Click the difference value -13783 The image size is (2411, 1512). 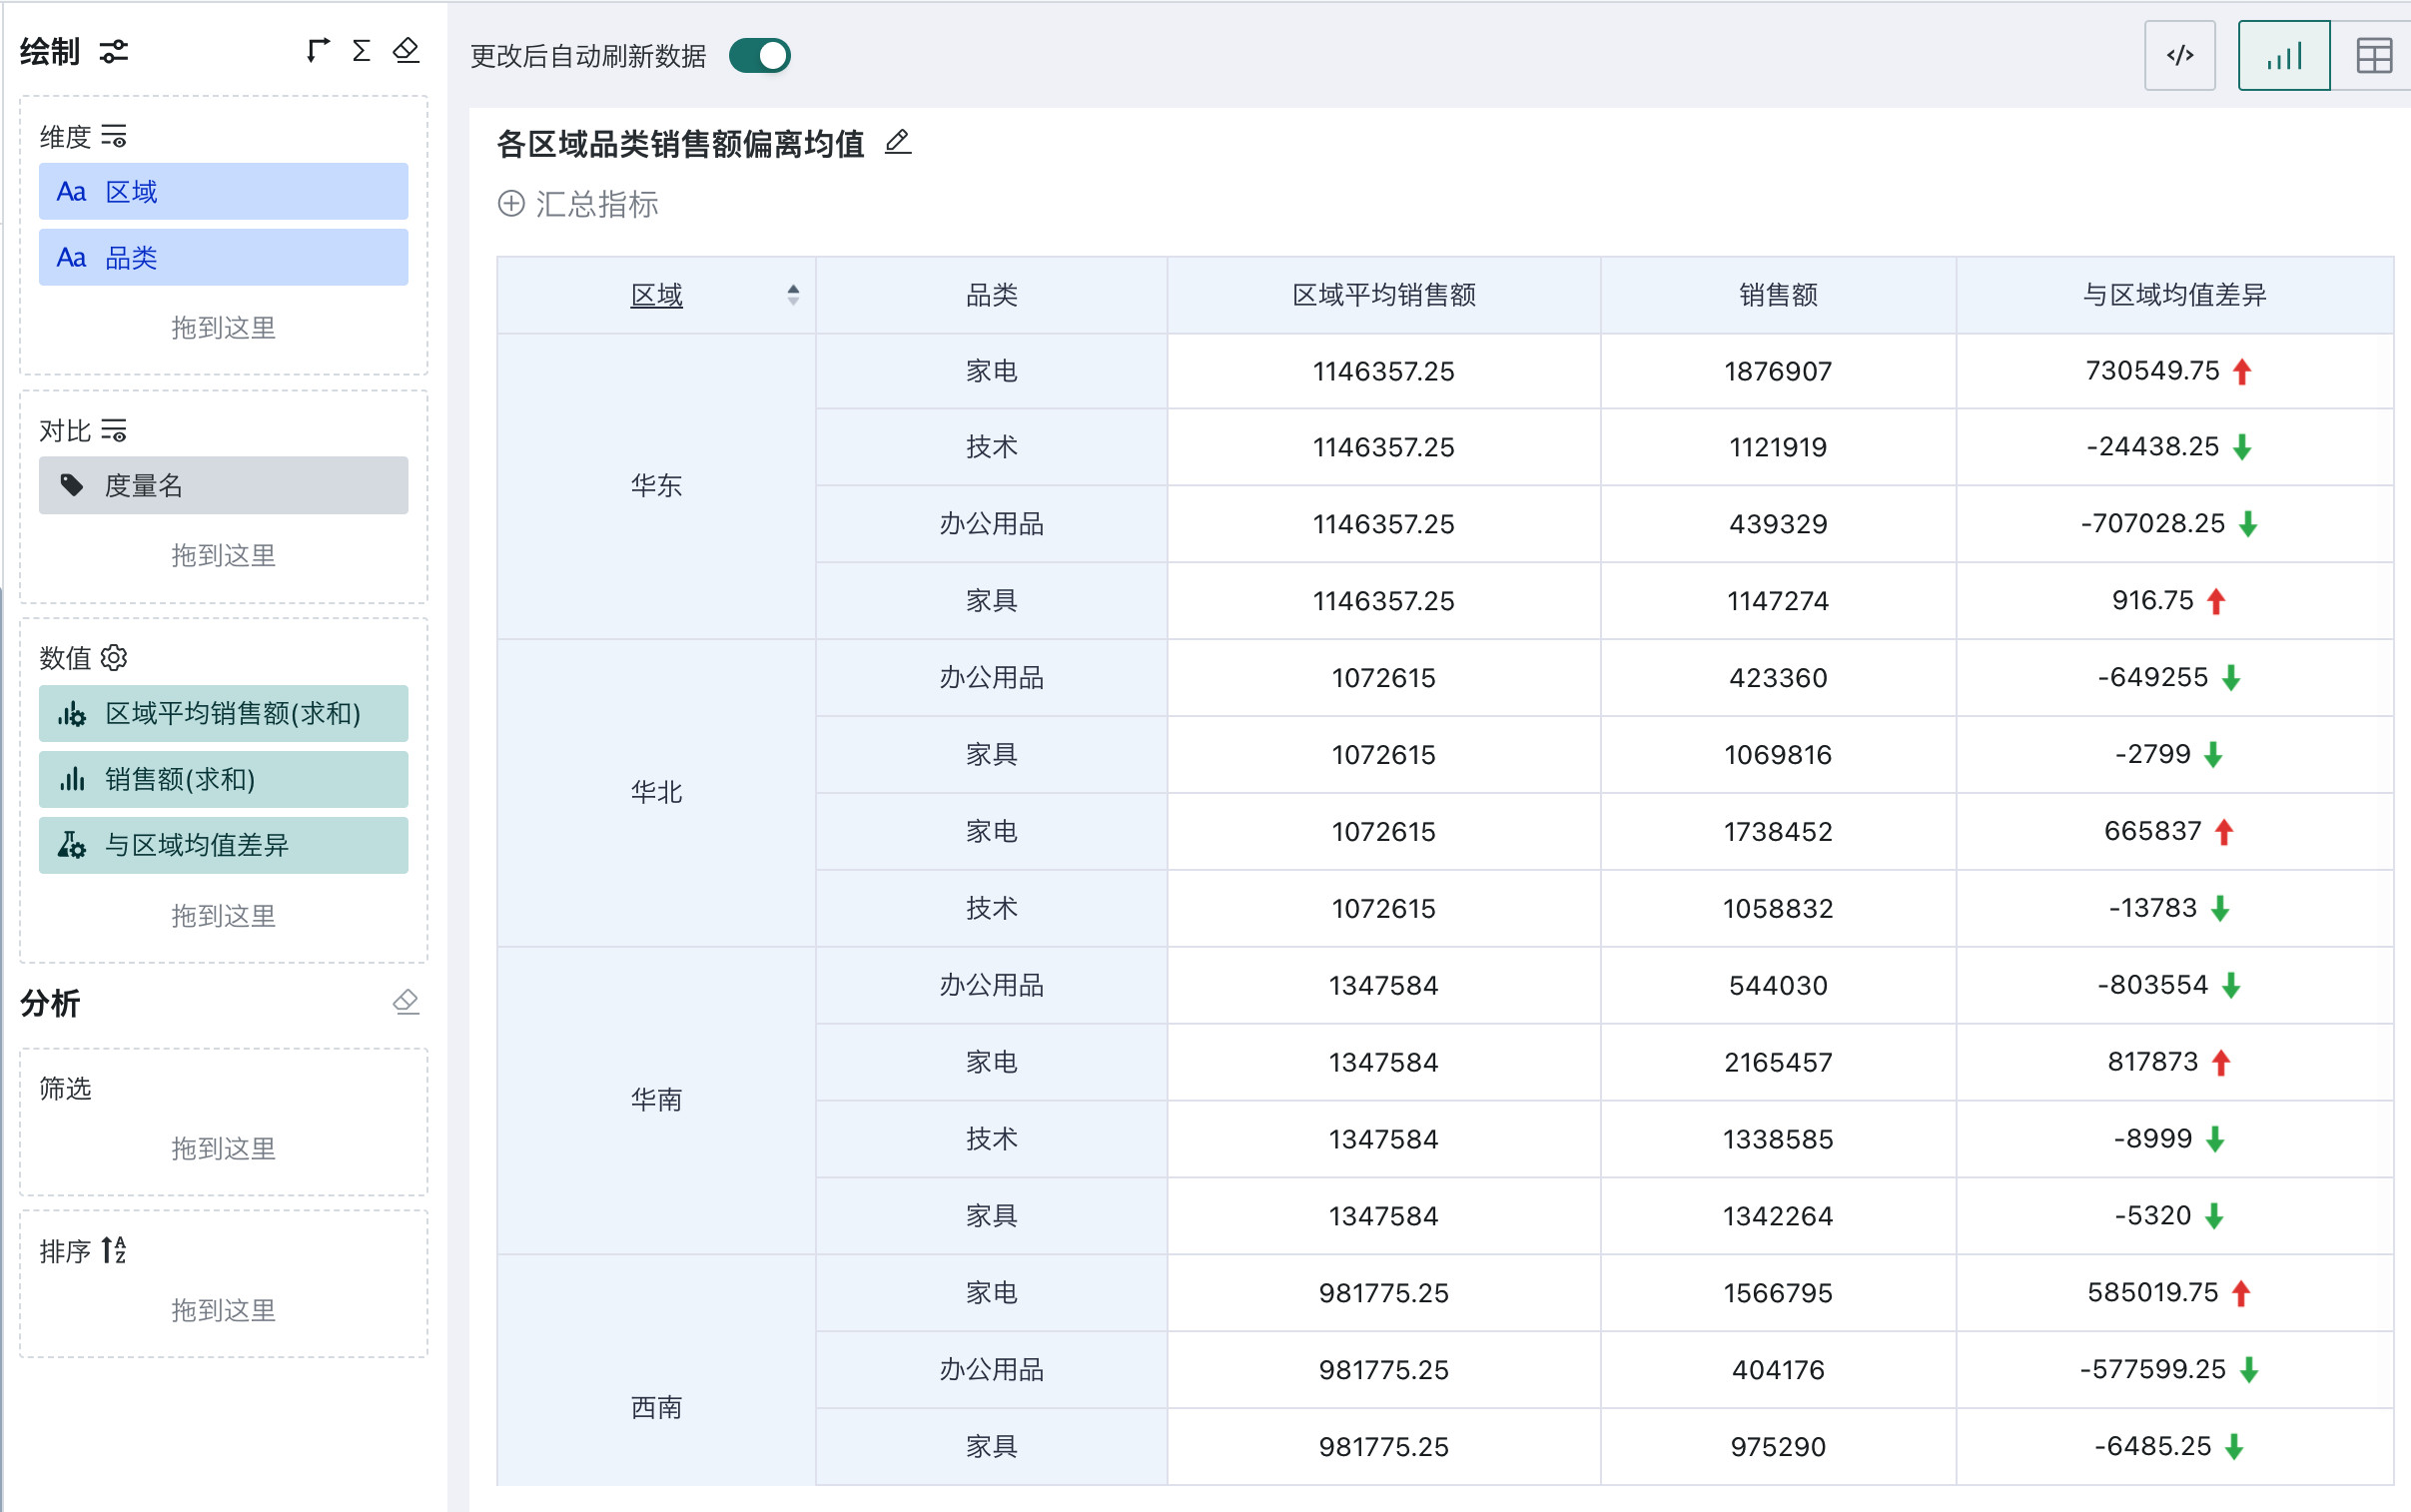[x=2153, y=908]
